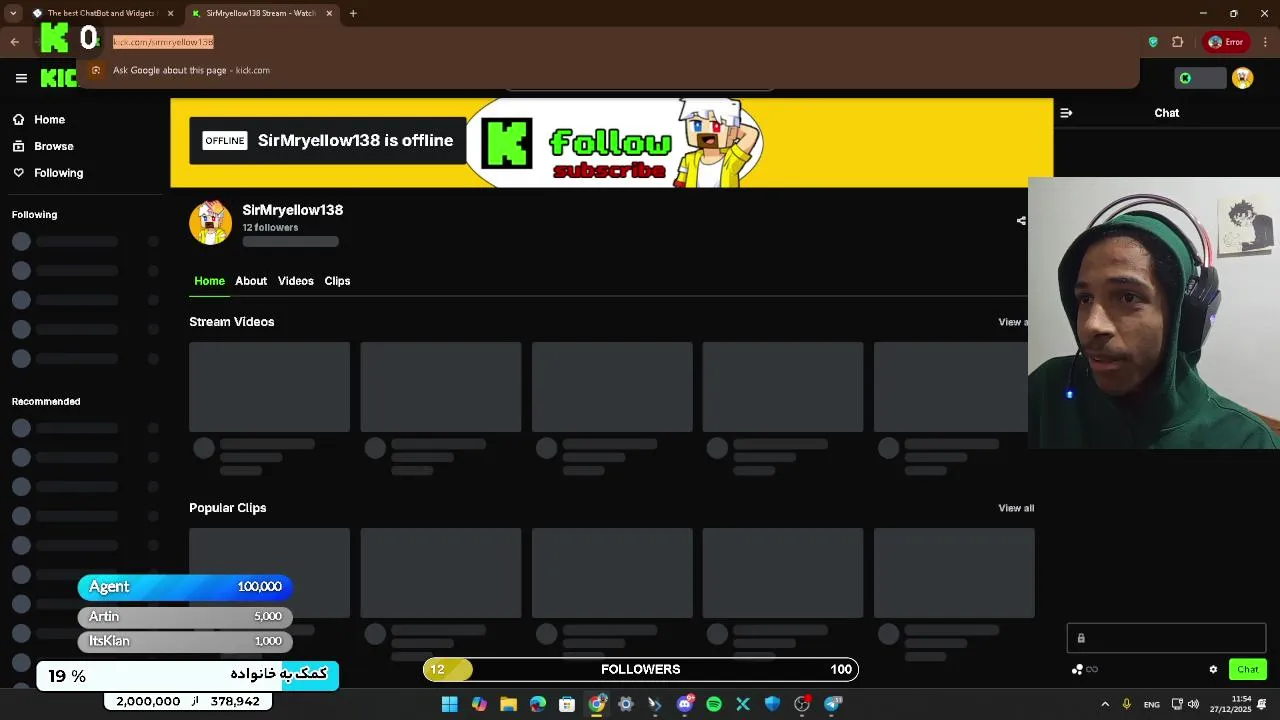Open Windows Security shield in taskbar
1280x720 pixels.
point(772,704)
